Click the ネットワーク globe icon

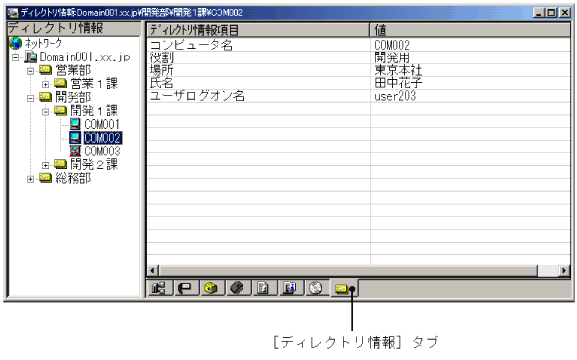[15, 43]
